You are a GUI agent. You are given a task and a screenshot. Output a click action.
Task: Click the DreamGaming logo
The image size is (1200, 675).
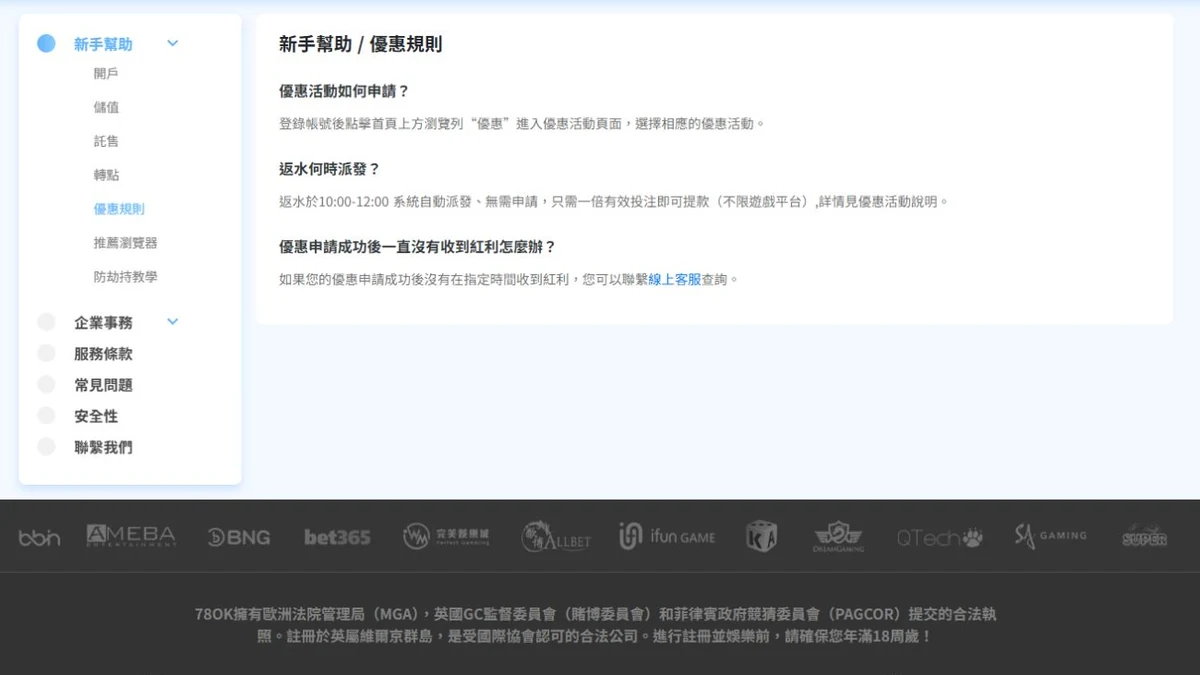click(x=838, y=537)
